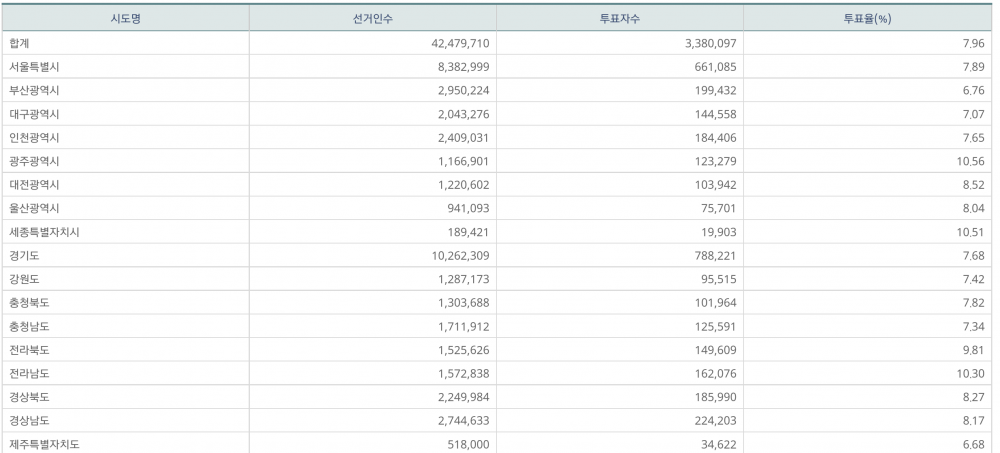The width and height of the screenshot is (1000, 453).
Task: Select the 서울특별시 row label
Action: pyautogui.click(x=34, y=67)
